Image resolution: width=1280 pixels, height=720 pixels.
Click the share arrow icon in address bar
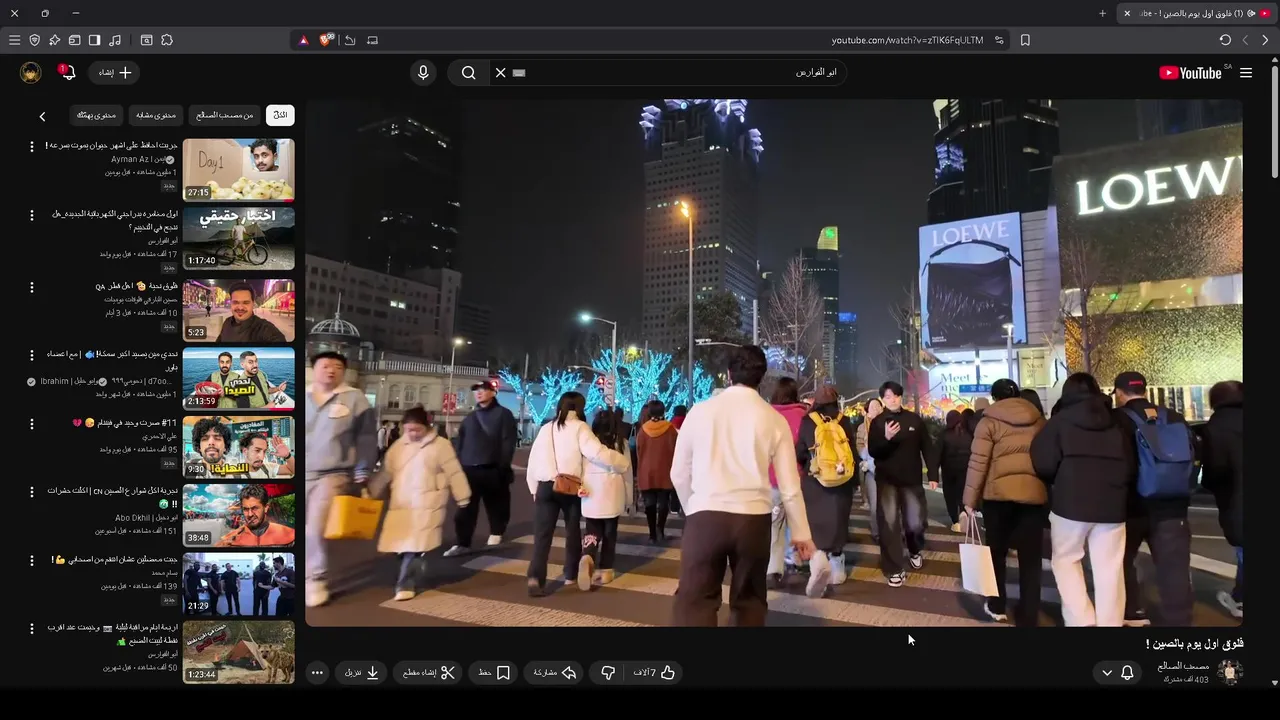pos(350,40)
